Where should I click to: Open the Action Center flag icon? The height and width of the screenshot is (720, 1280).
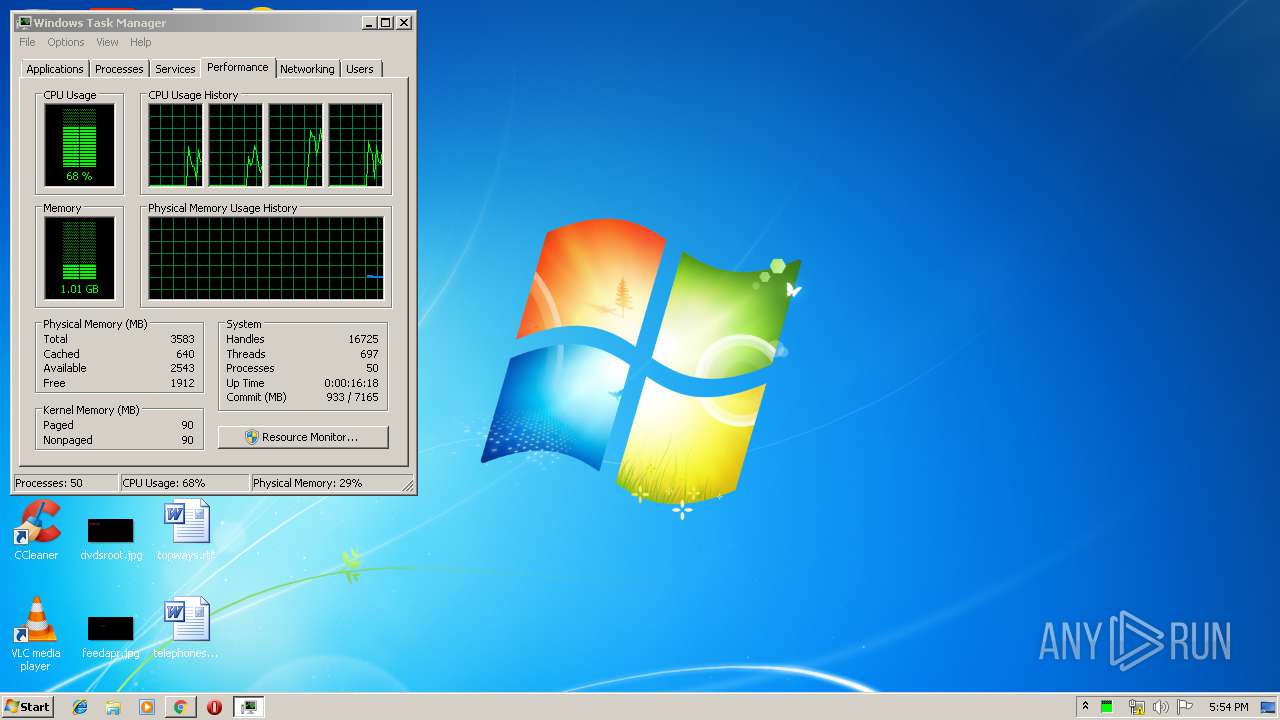point(1185,707)
